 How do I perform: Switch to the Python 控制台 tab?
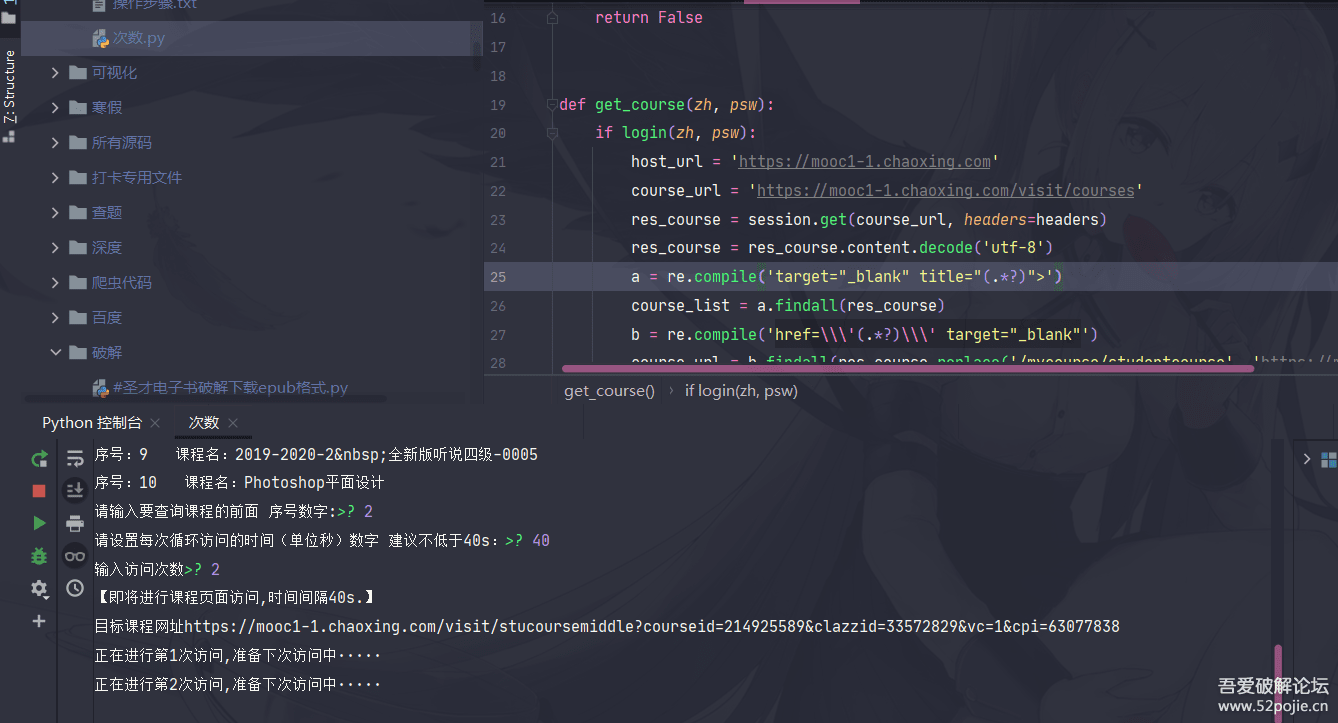coord(92,423)
